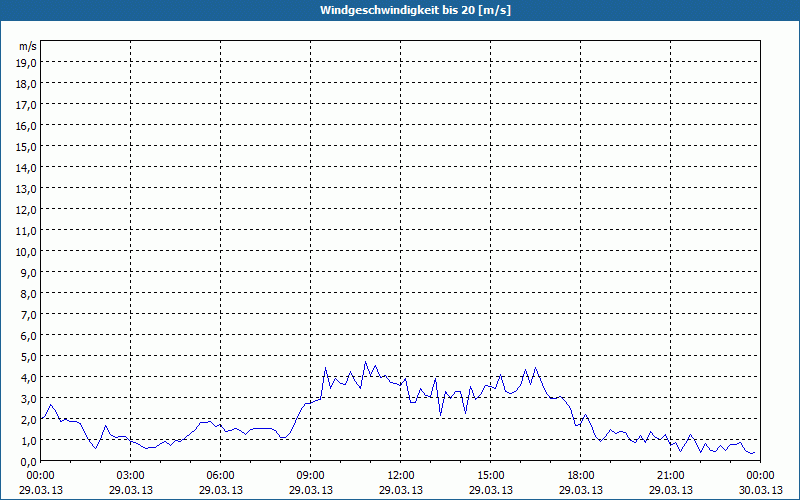
Task: Pick the y-axis label '15,0'
Action: coord(26,147)
